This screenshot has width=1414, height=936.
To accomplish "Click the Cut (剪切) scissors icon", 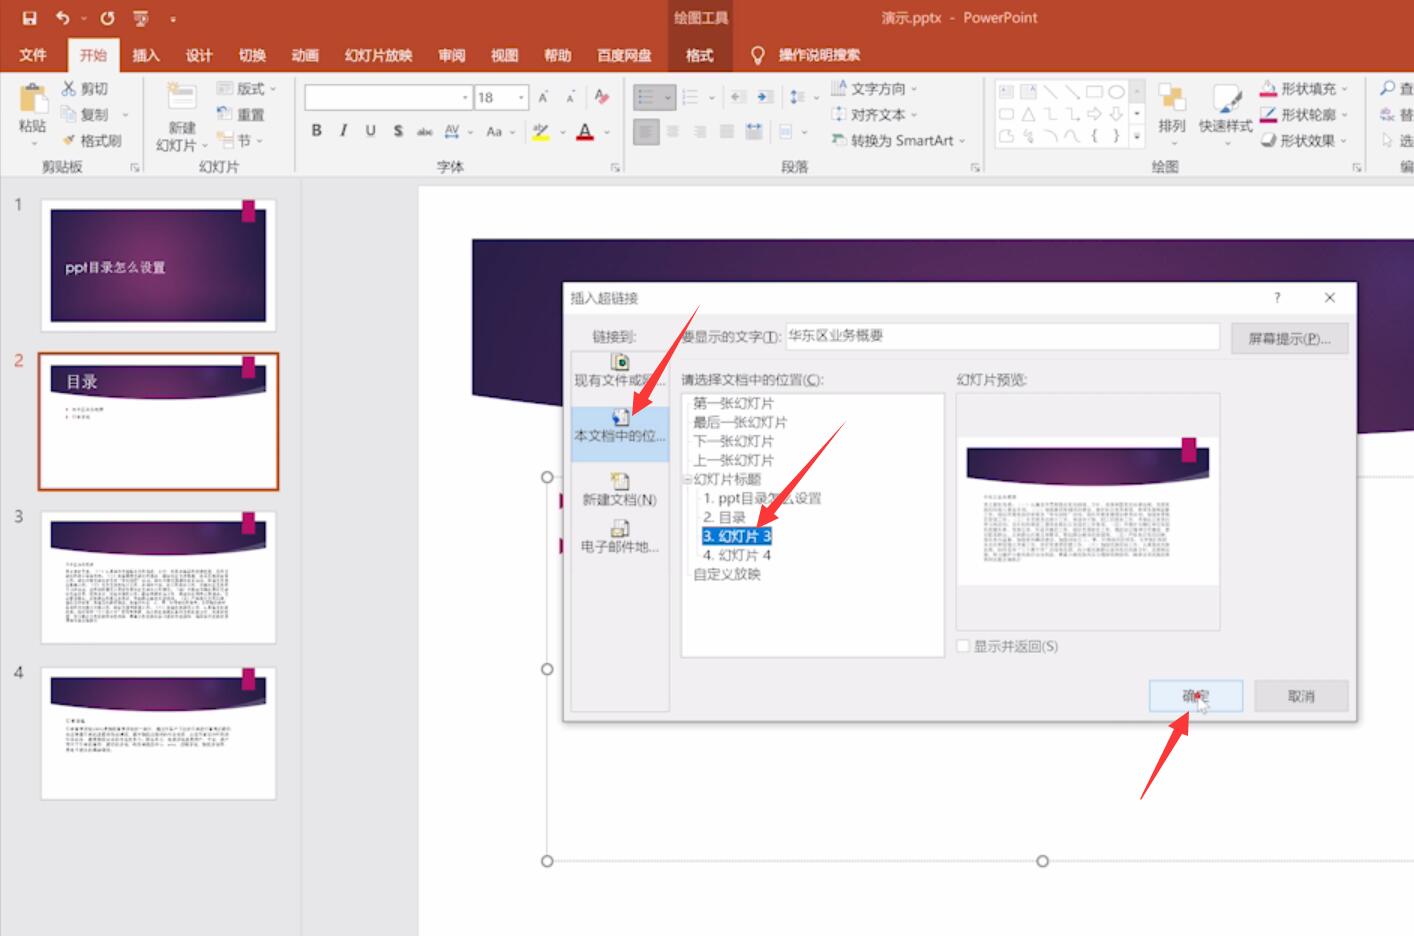I will pos(69,89).
